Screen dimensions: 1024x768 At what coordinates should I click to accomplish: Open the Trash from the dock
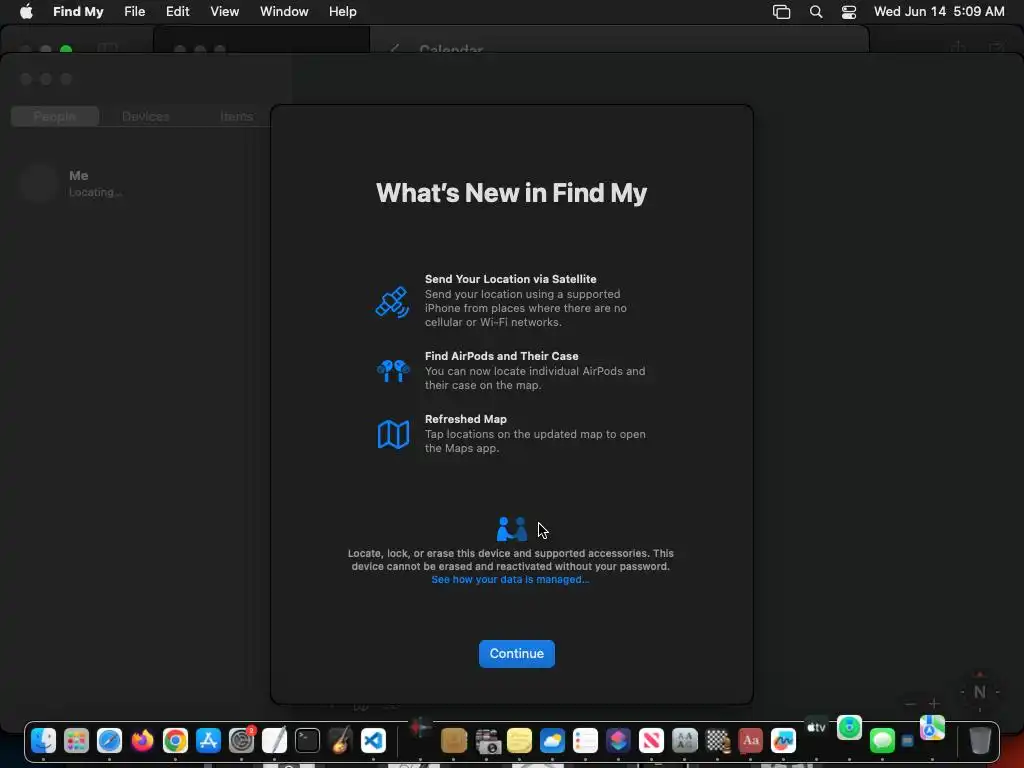(980, 741)
